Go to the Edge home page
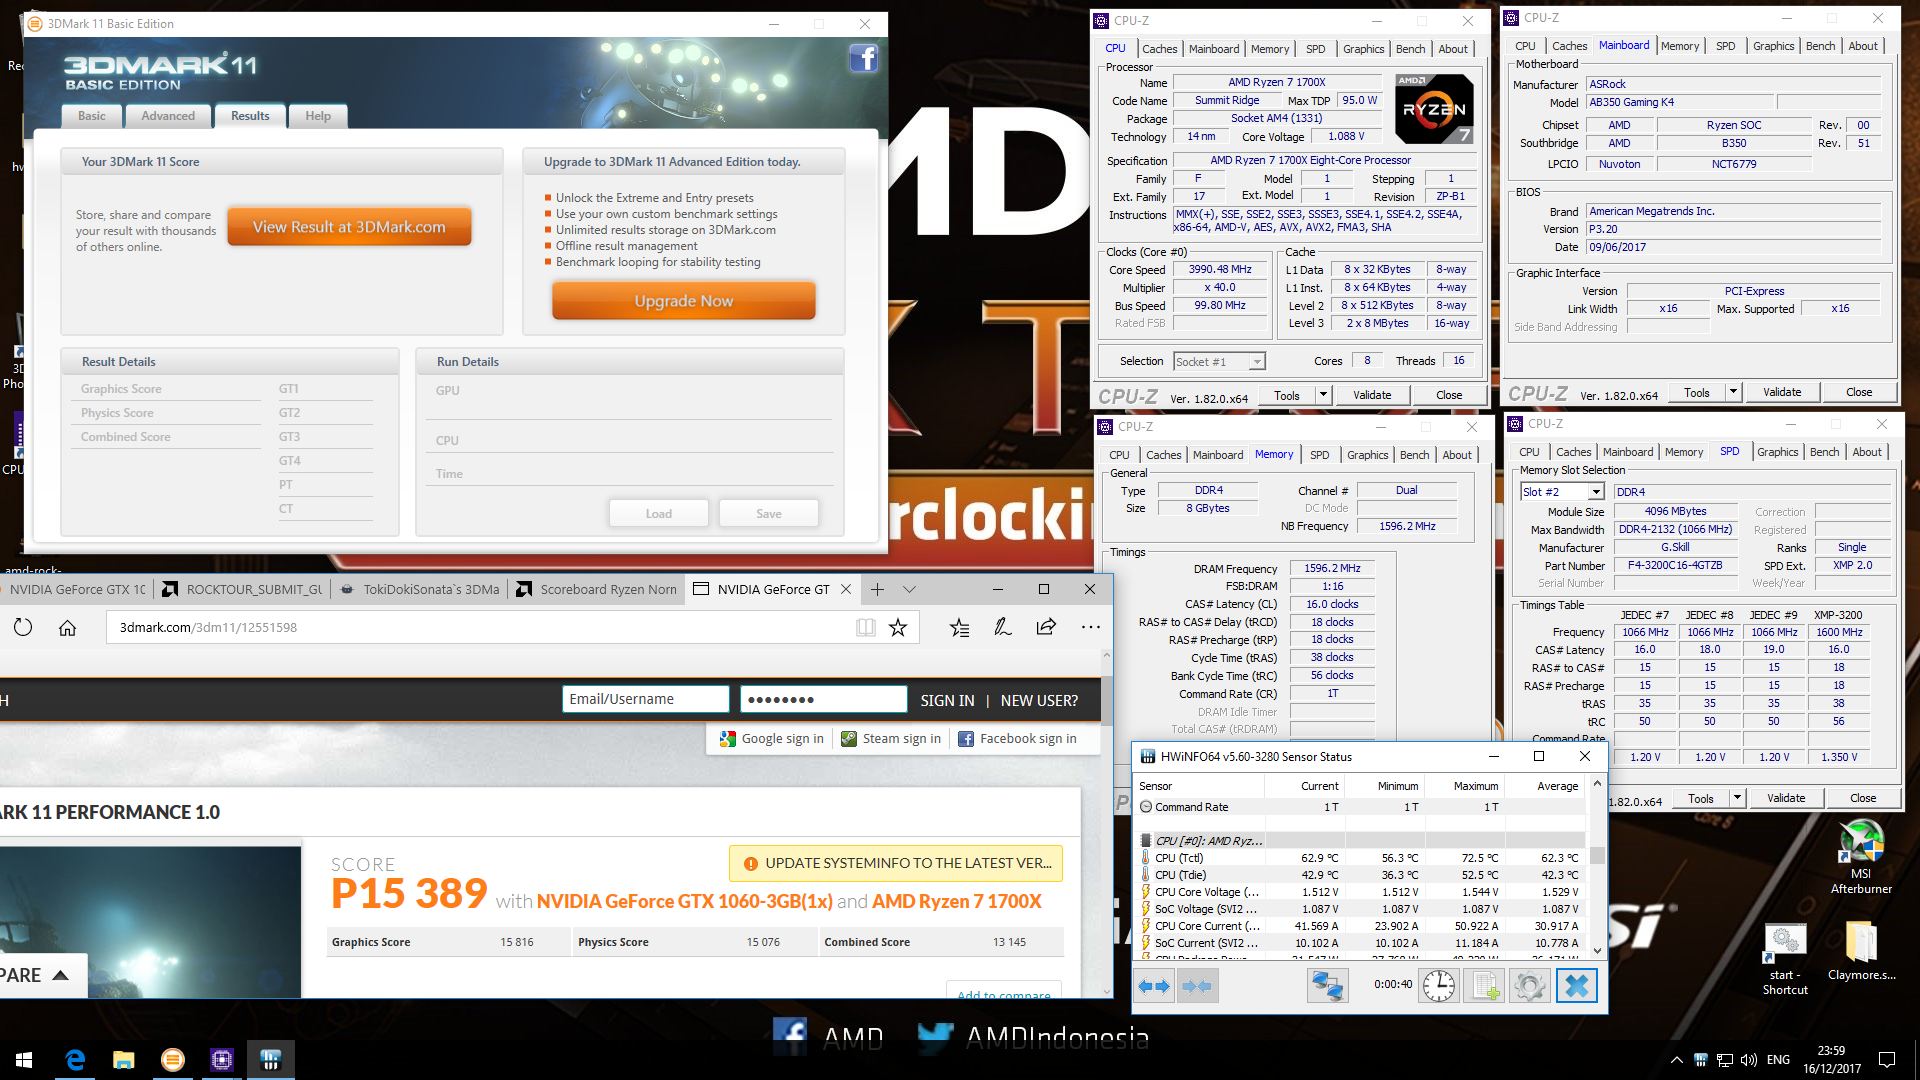1920x1080 pixels. (67, 627)
